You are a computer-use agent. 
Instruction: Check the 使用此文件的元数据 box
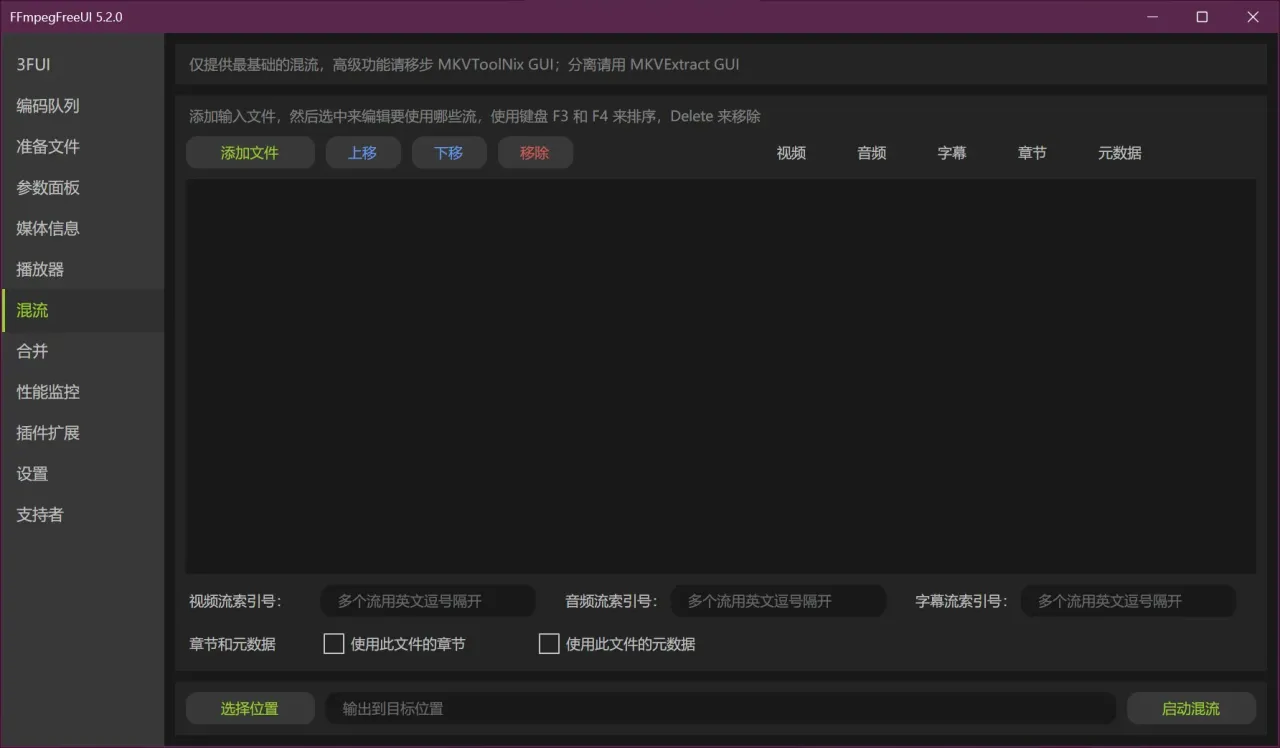click(549, 644)
